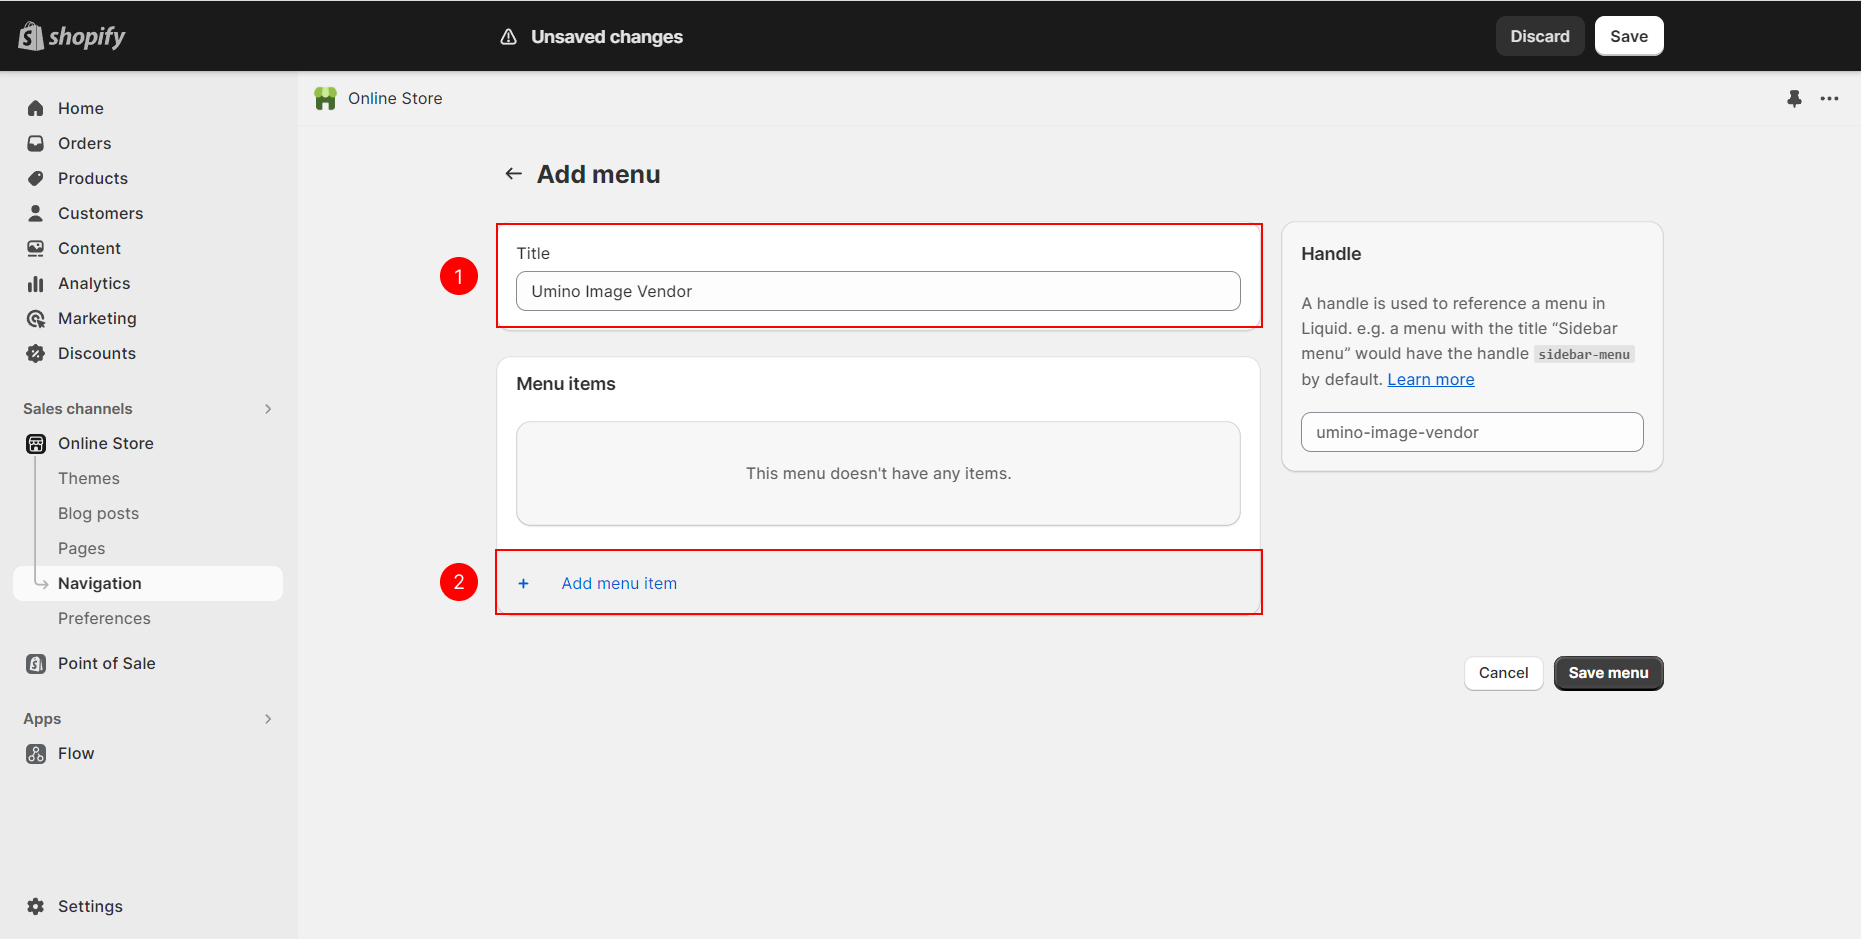Pin the Online Store app

[x=1794, y=98]
